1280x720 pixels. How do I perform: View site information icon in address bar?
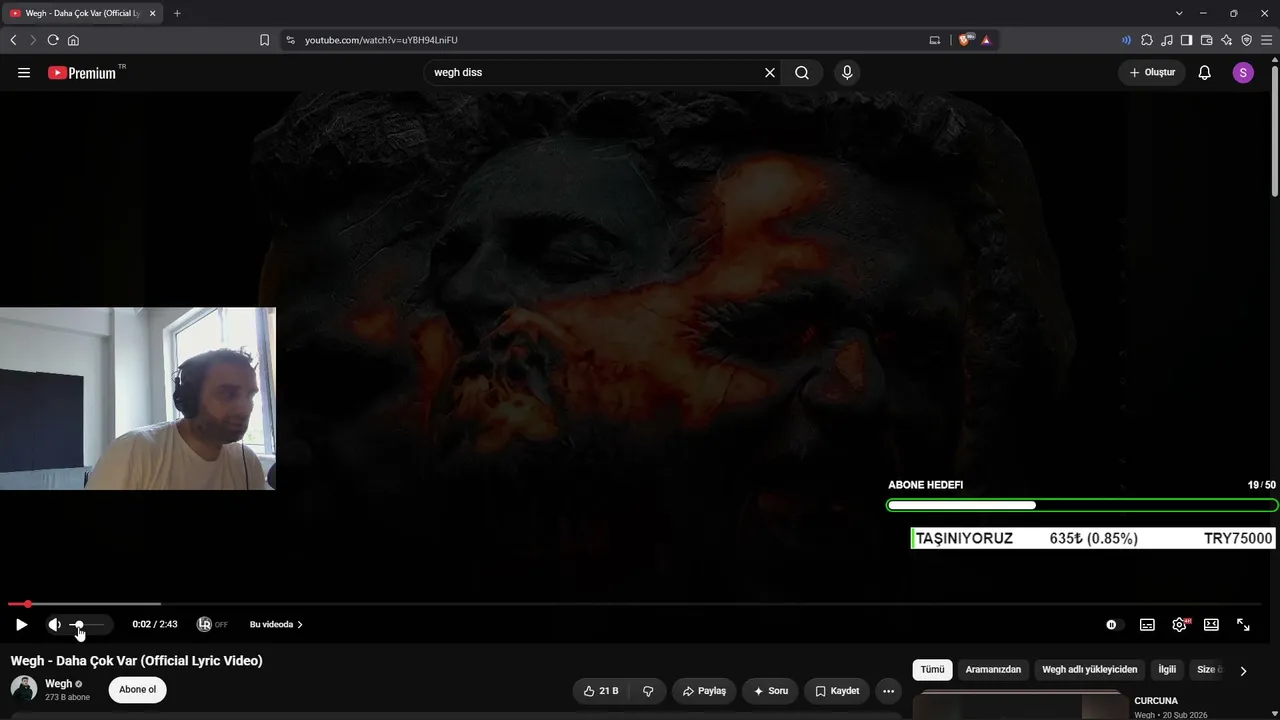(290, 40)
